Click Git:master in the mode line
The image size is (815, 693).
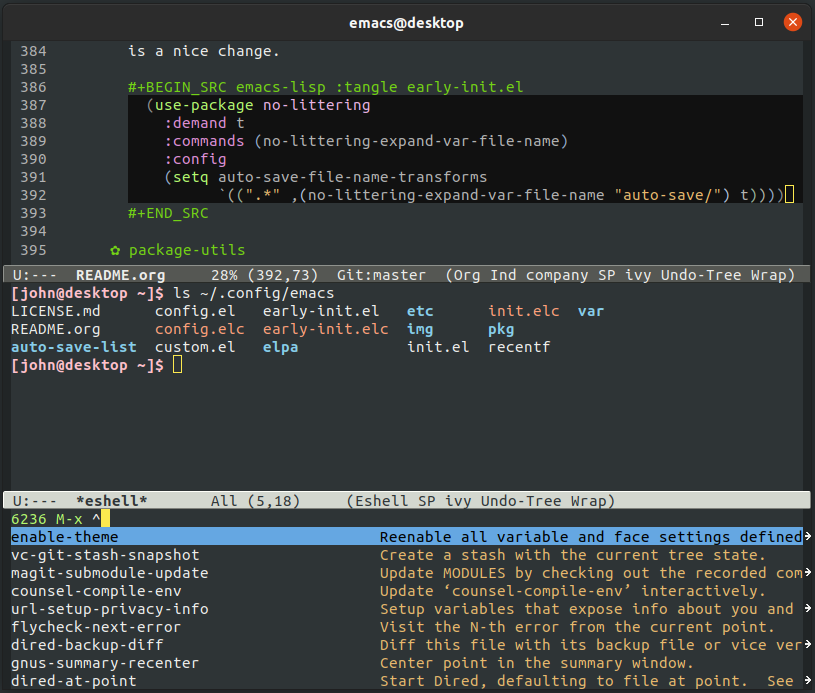point(381,275)
